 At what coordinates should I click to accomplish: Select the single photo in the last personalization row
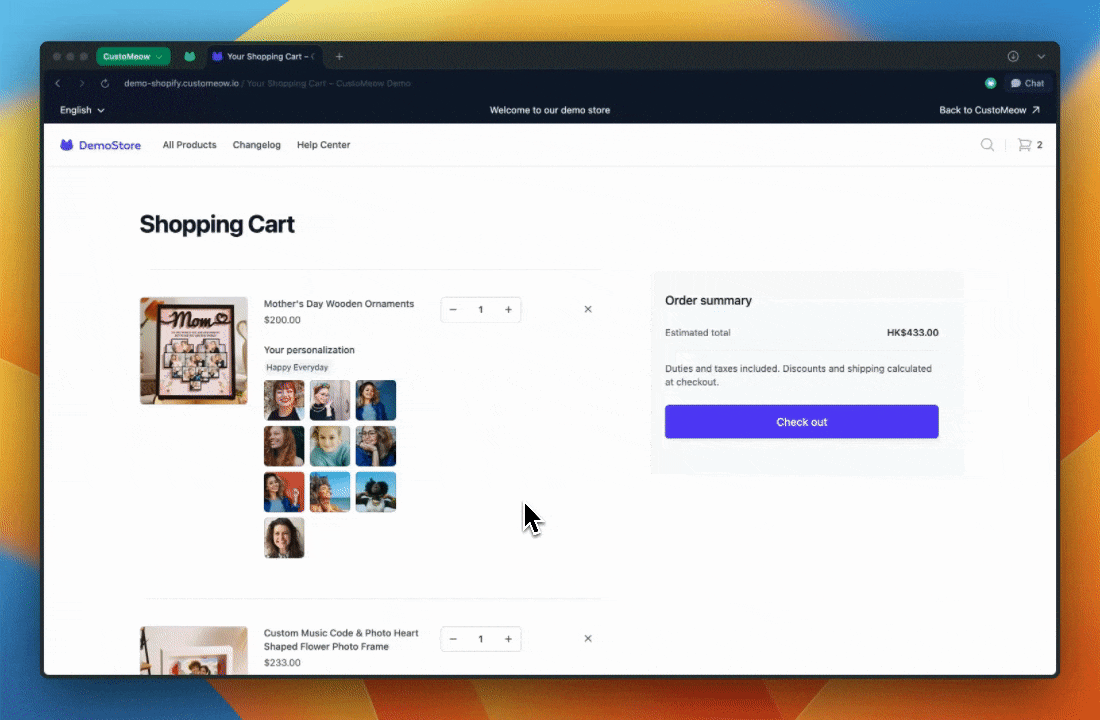[284, 538]
